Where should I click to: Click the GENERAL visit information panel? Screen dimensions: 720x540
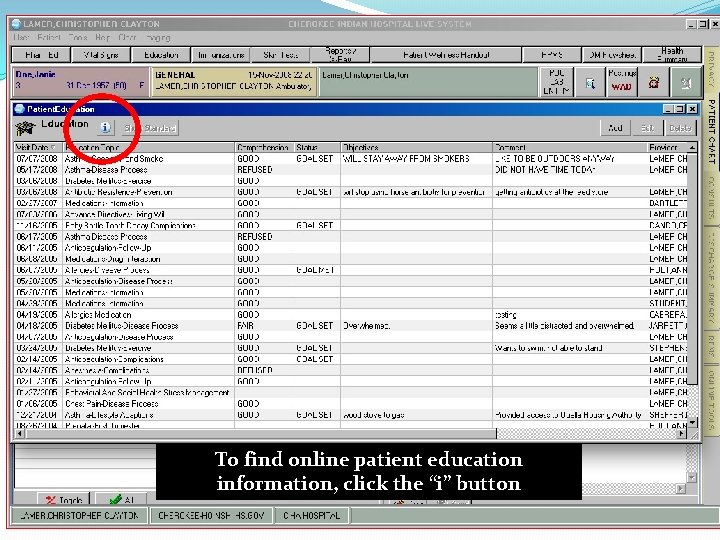[x=234, y=81]
